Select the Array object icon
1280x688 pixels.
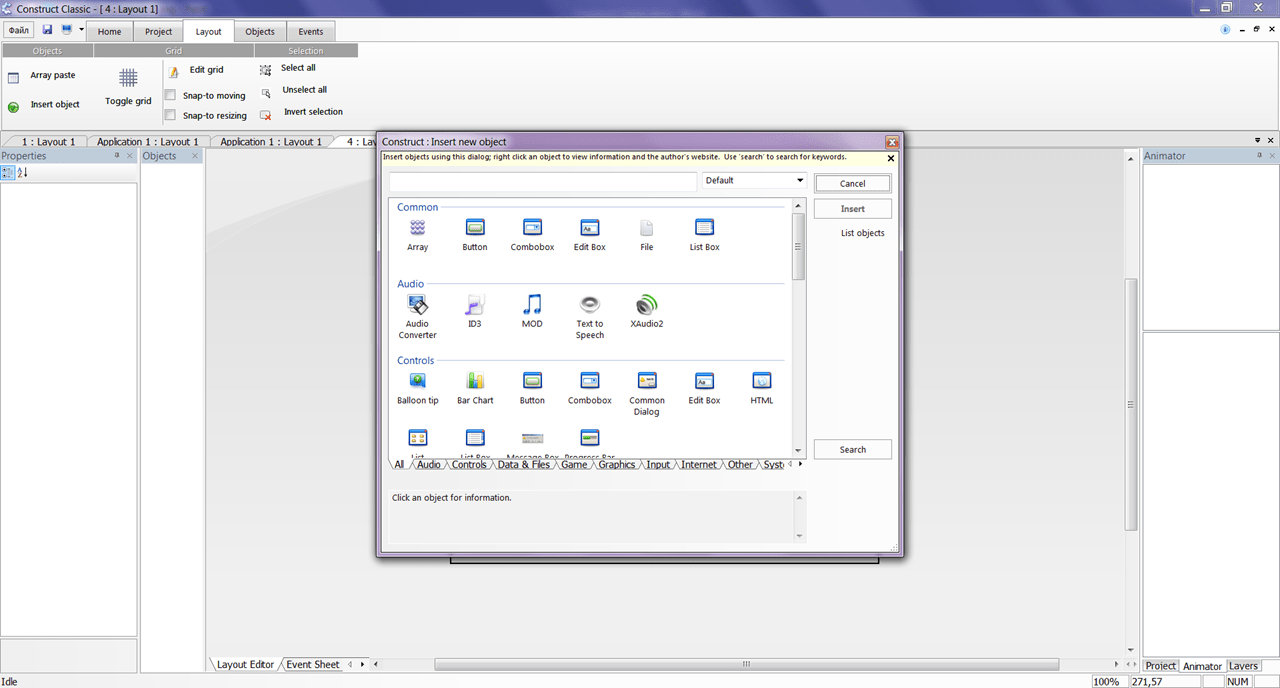pos(417,228)
